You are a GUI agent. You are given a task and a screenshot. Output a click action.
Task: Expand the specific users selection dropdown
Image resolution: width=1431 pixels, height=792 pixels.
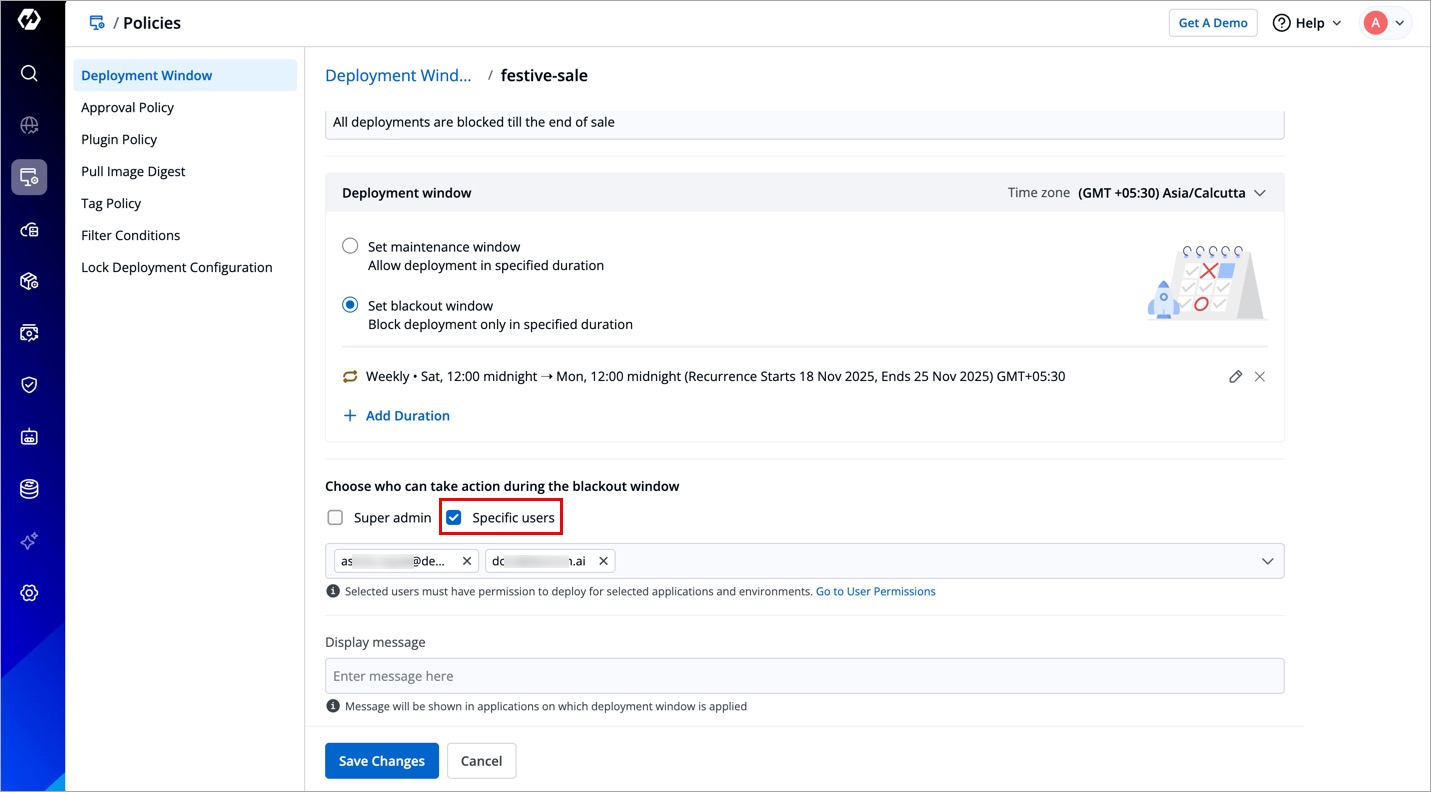(1267, 561)
